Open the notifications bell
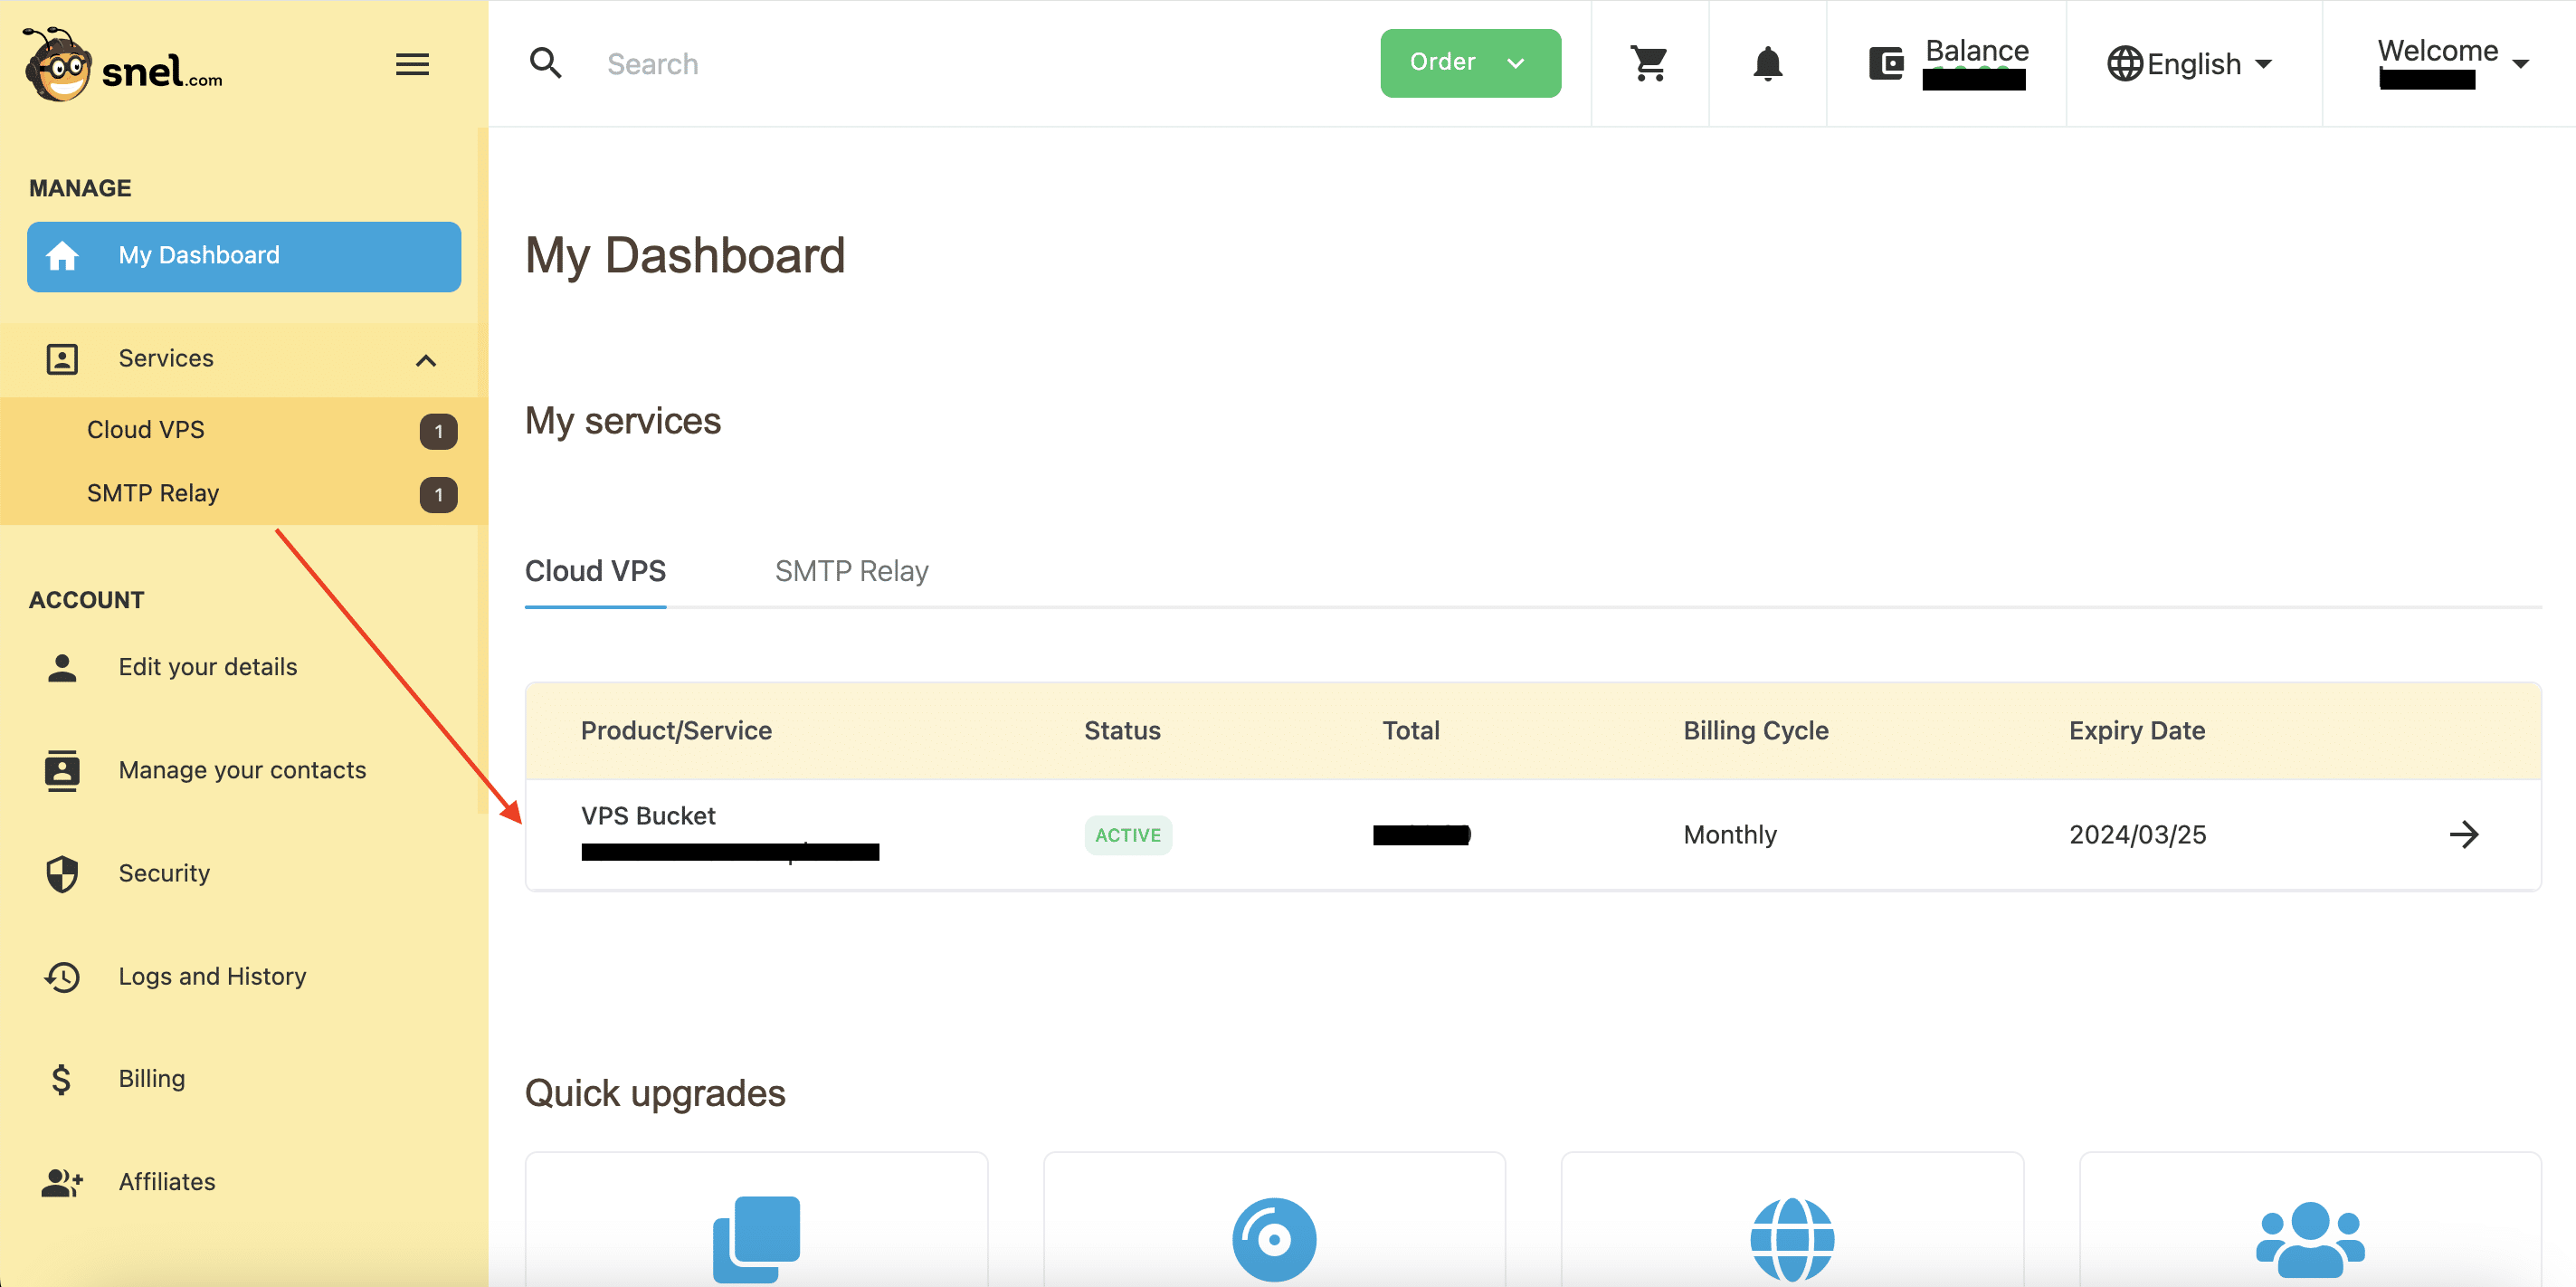Image resolution: width=2576 pixels, height=1287 pixels. (1767, 63)
